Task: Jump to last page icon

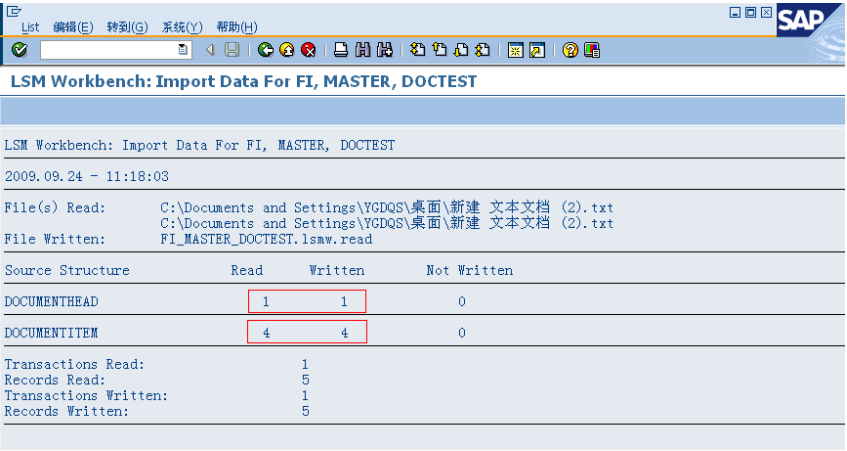Action: pos(482,50)
